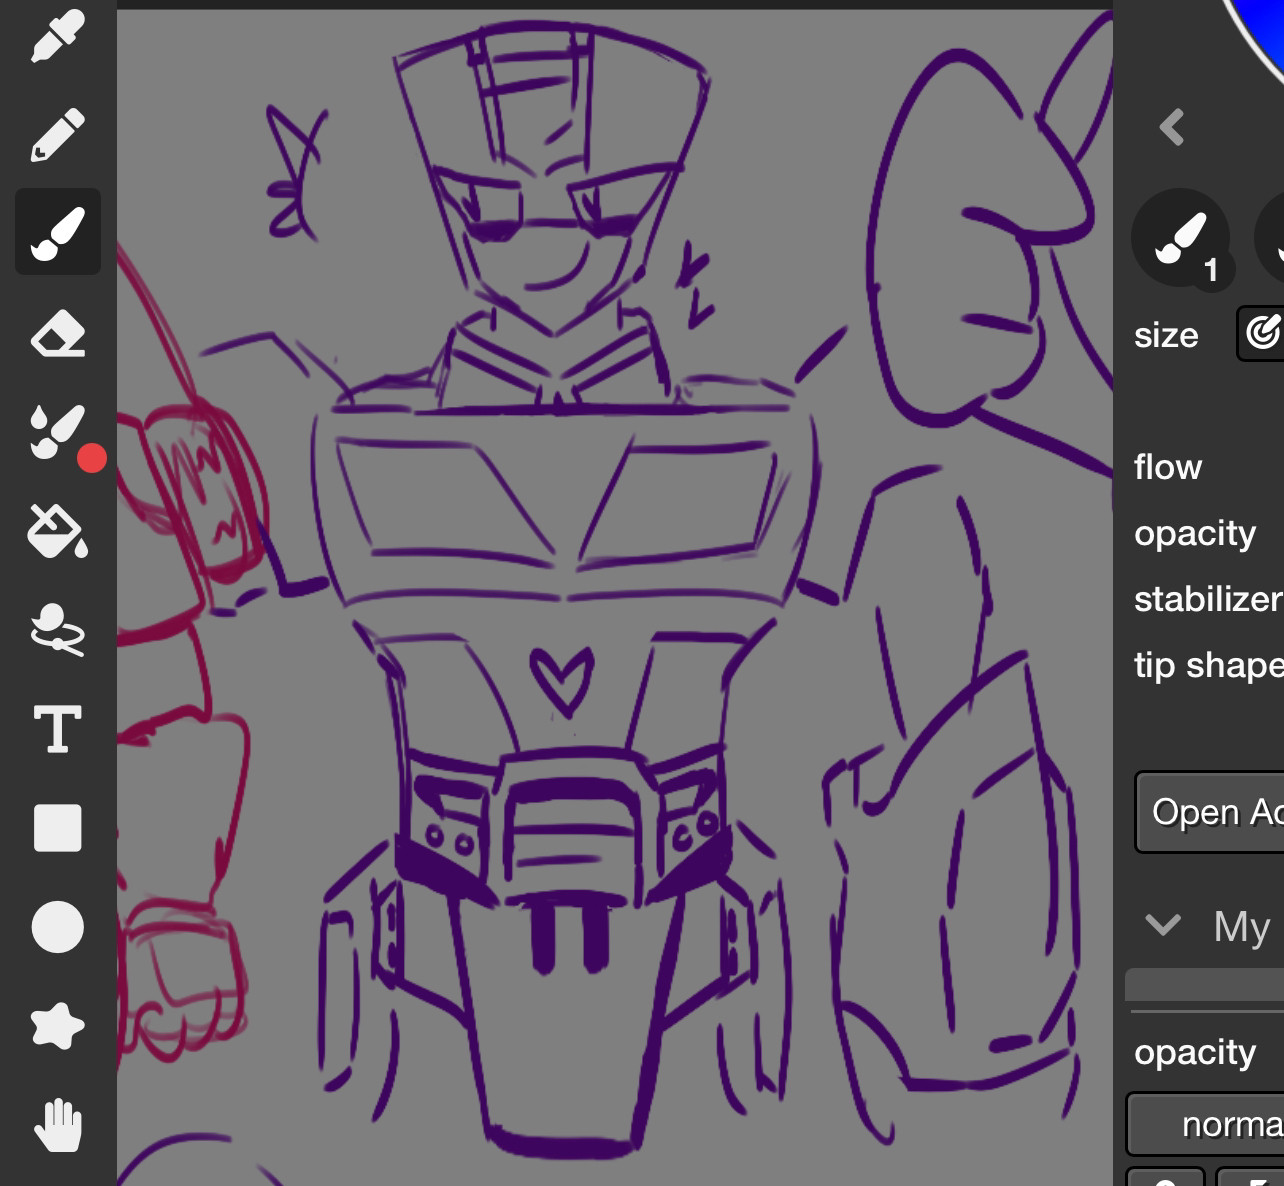Select the Ellipse shape tool
This screenshot has height=1186, width=1284.
click(58, 927)
